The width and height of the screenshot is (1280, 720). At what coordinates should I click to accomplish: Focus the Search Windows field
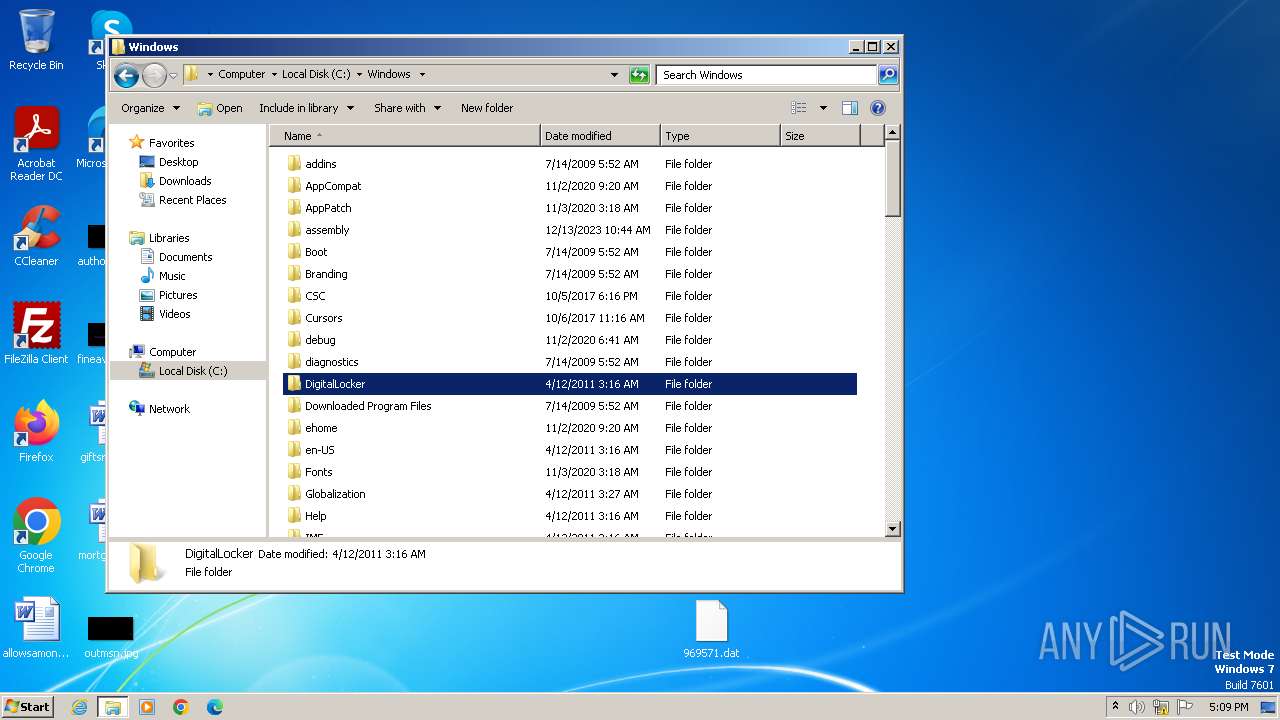click(767, 75)
